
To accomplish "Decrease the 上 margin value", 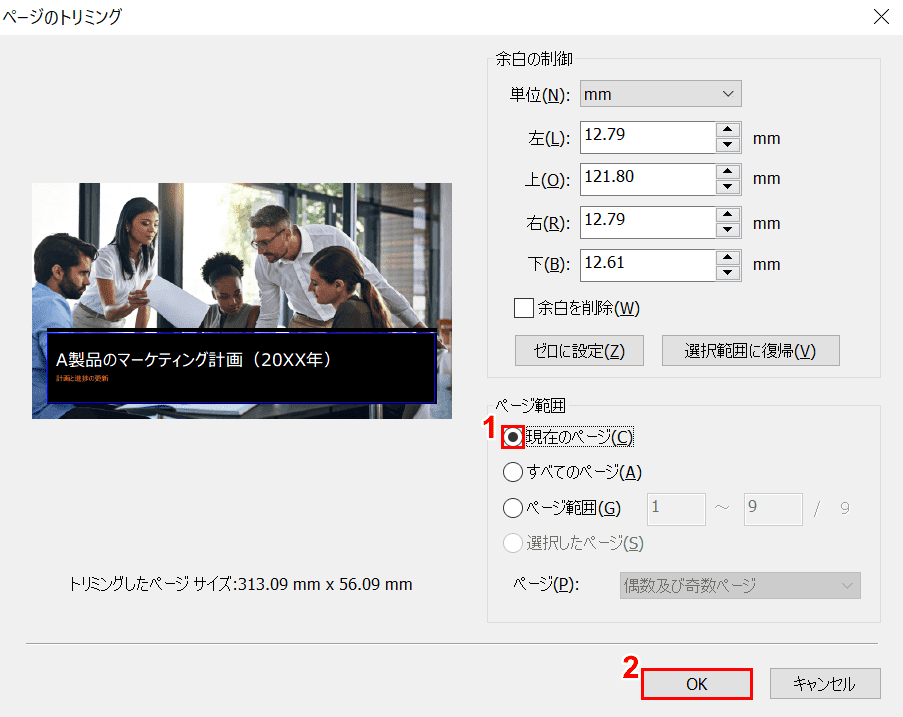I will pos(728,187).
